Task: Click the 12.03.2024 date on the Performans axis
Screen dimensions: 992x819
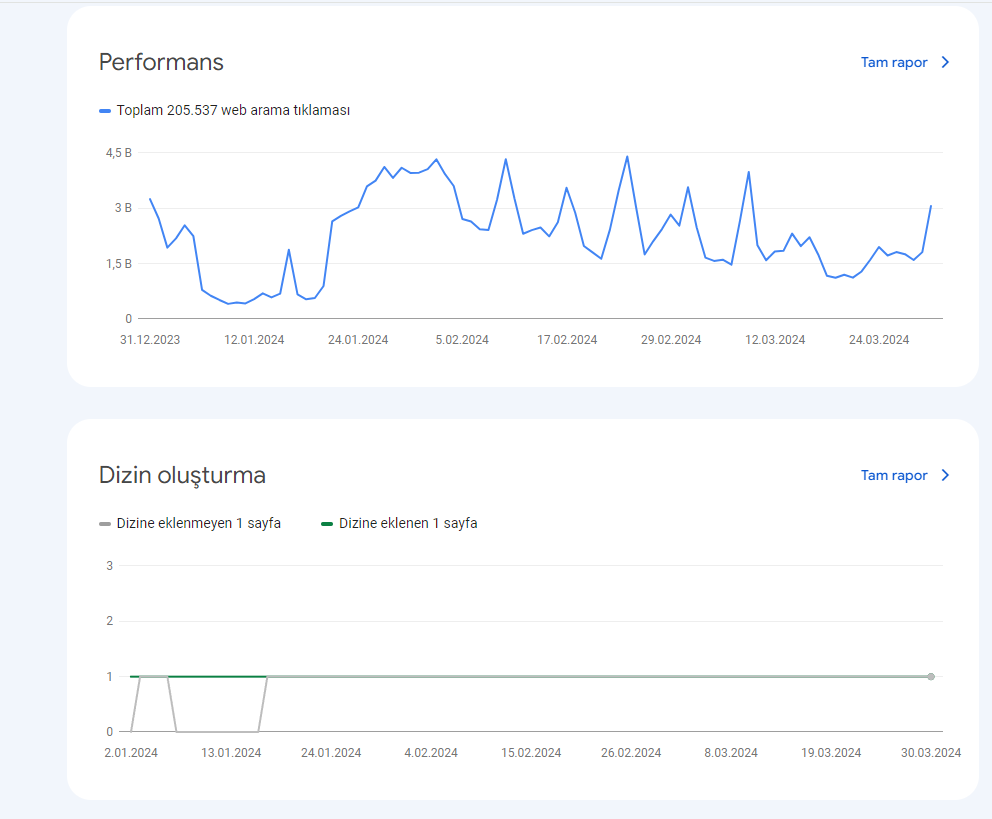Action: pyautogui.click(x=775, y=340)
